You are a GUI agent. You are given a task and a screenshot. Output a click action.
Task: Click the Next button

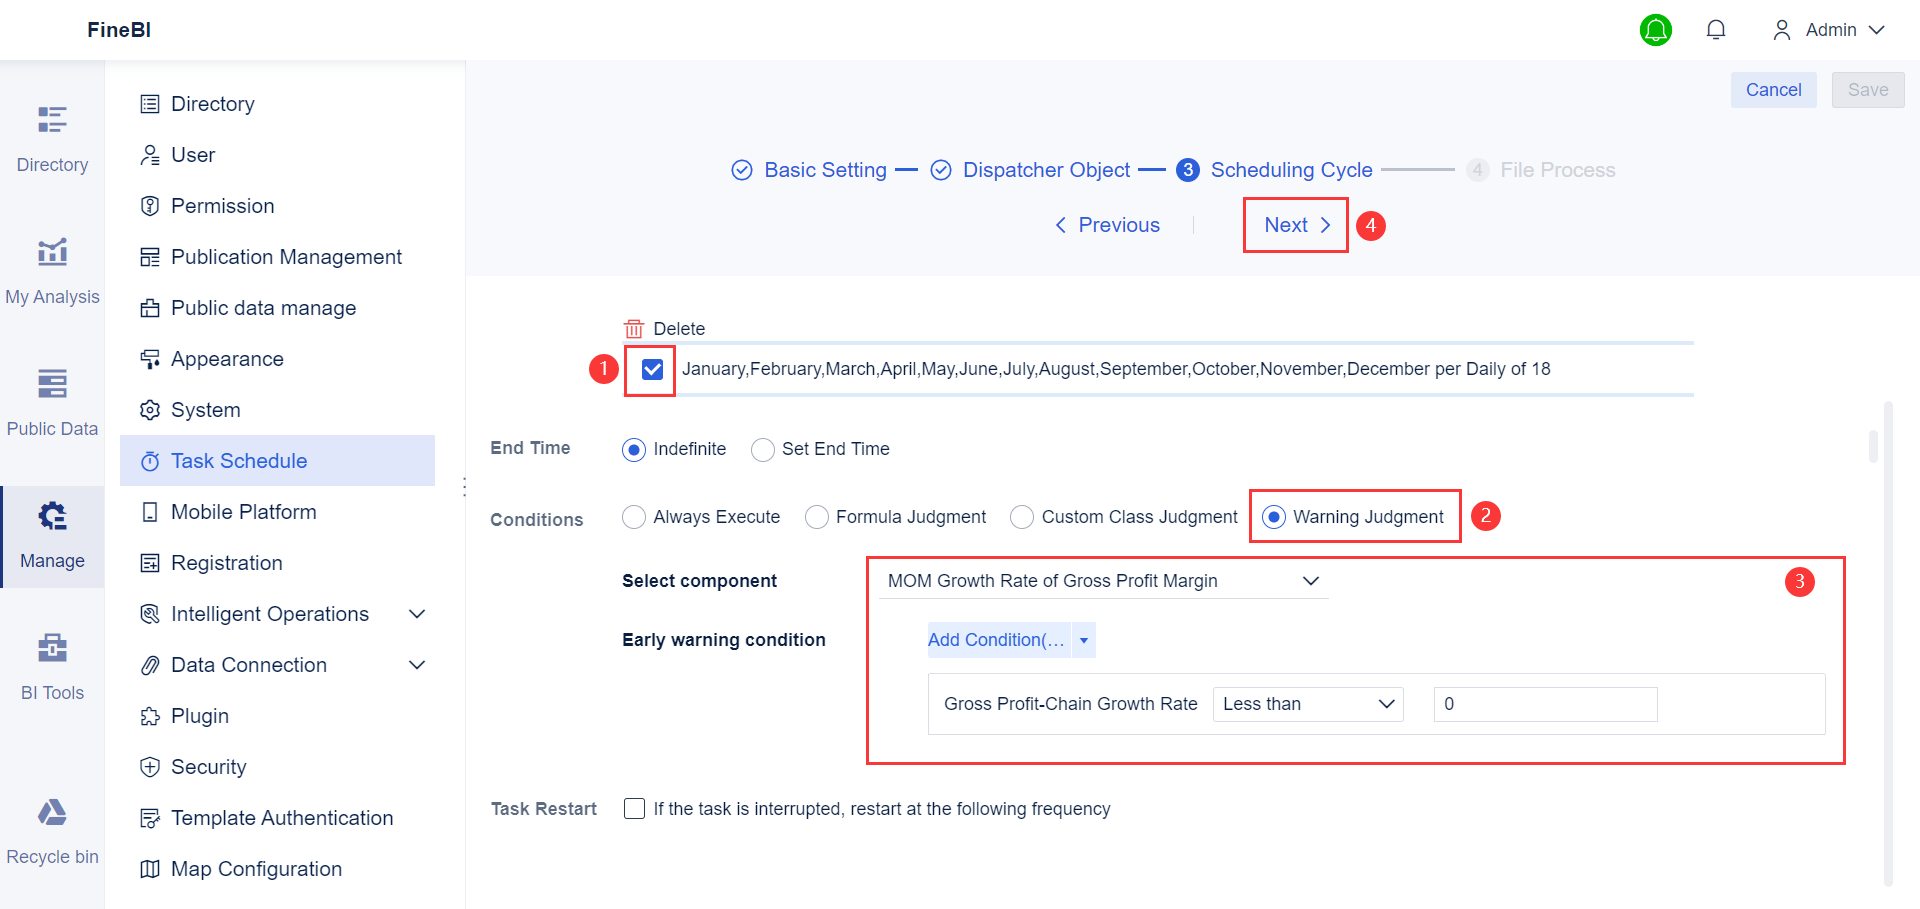(x=1294, y=224)
